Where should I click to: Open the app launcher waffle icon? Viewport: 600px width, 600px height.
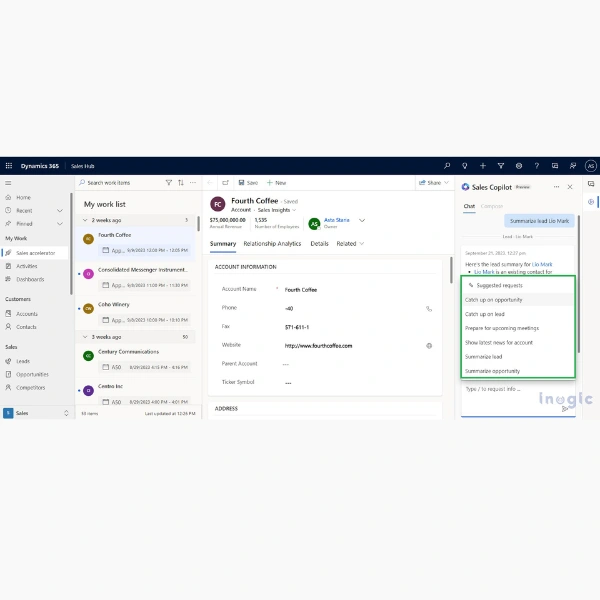coord(9,166)
